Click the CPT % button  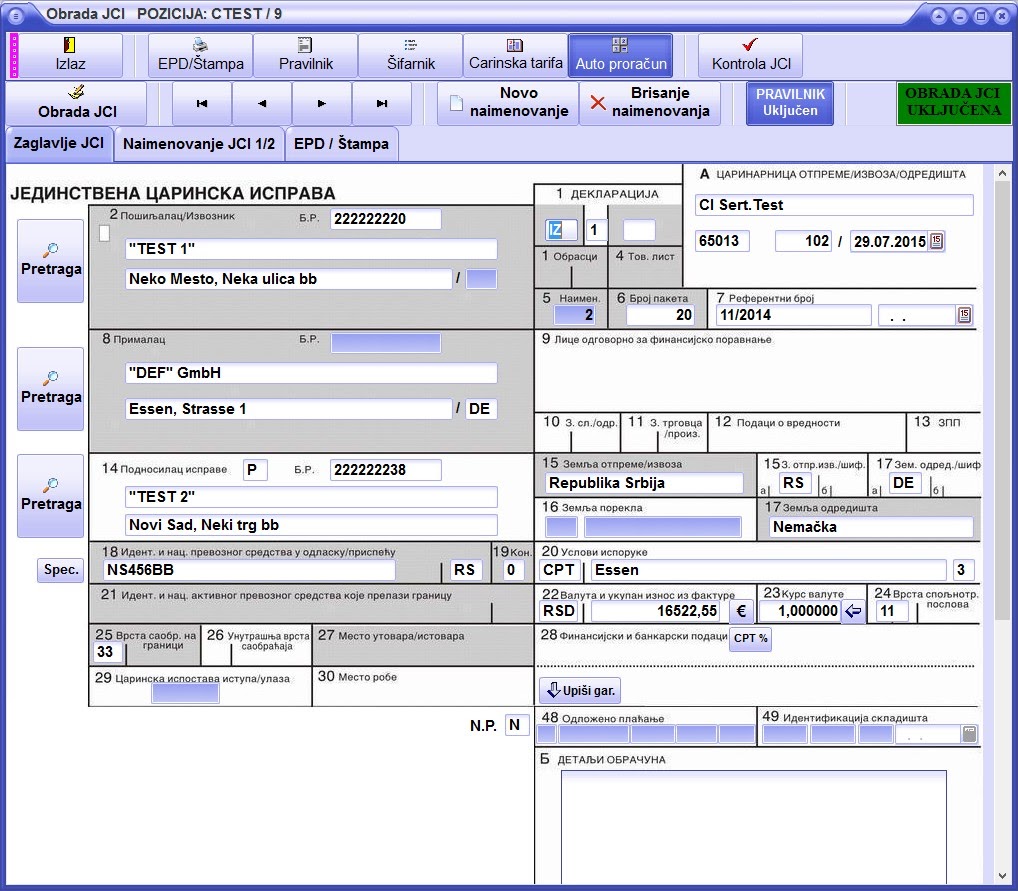pos(751,638)
